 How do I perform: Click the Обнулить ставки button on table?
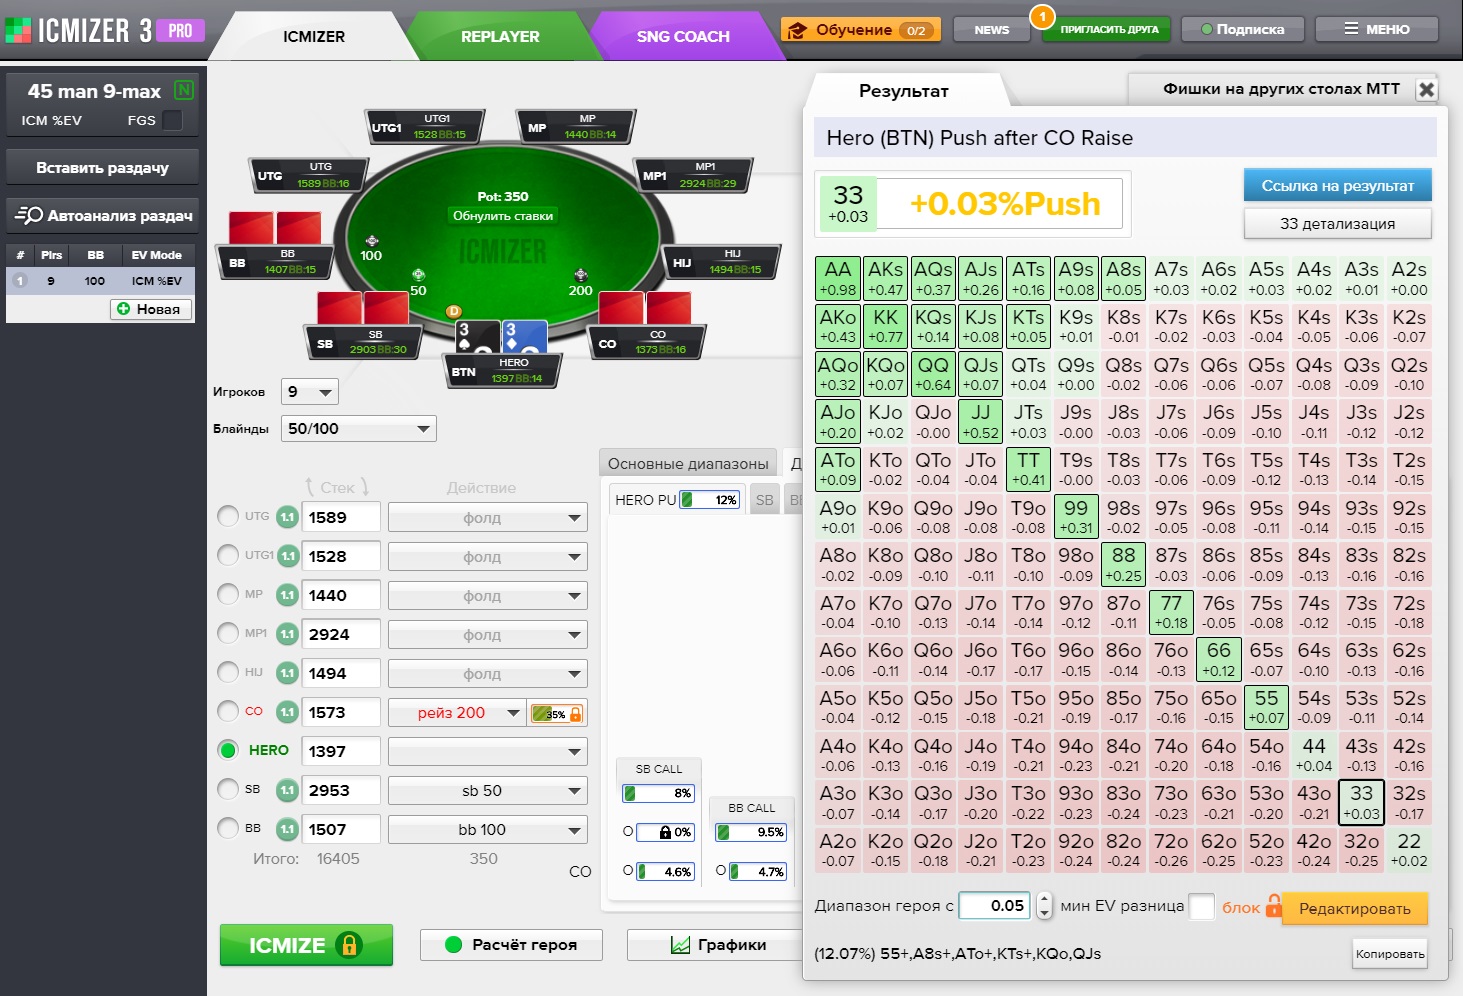pyautogui.click(x=503, y=216)
